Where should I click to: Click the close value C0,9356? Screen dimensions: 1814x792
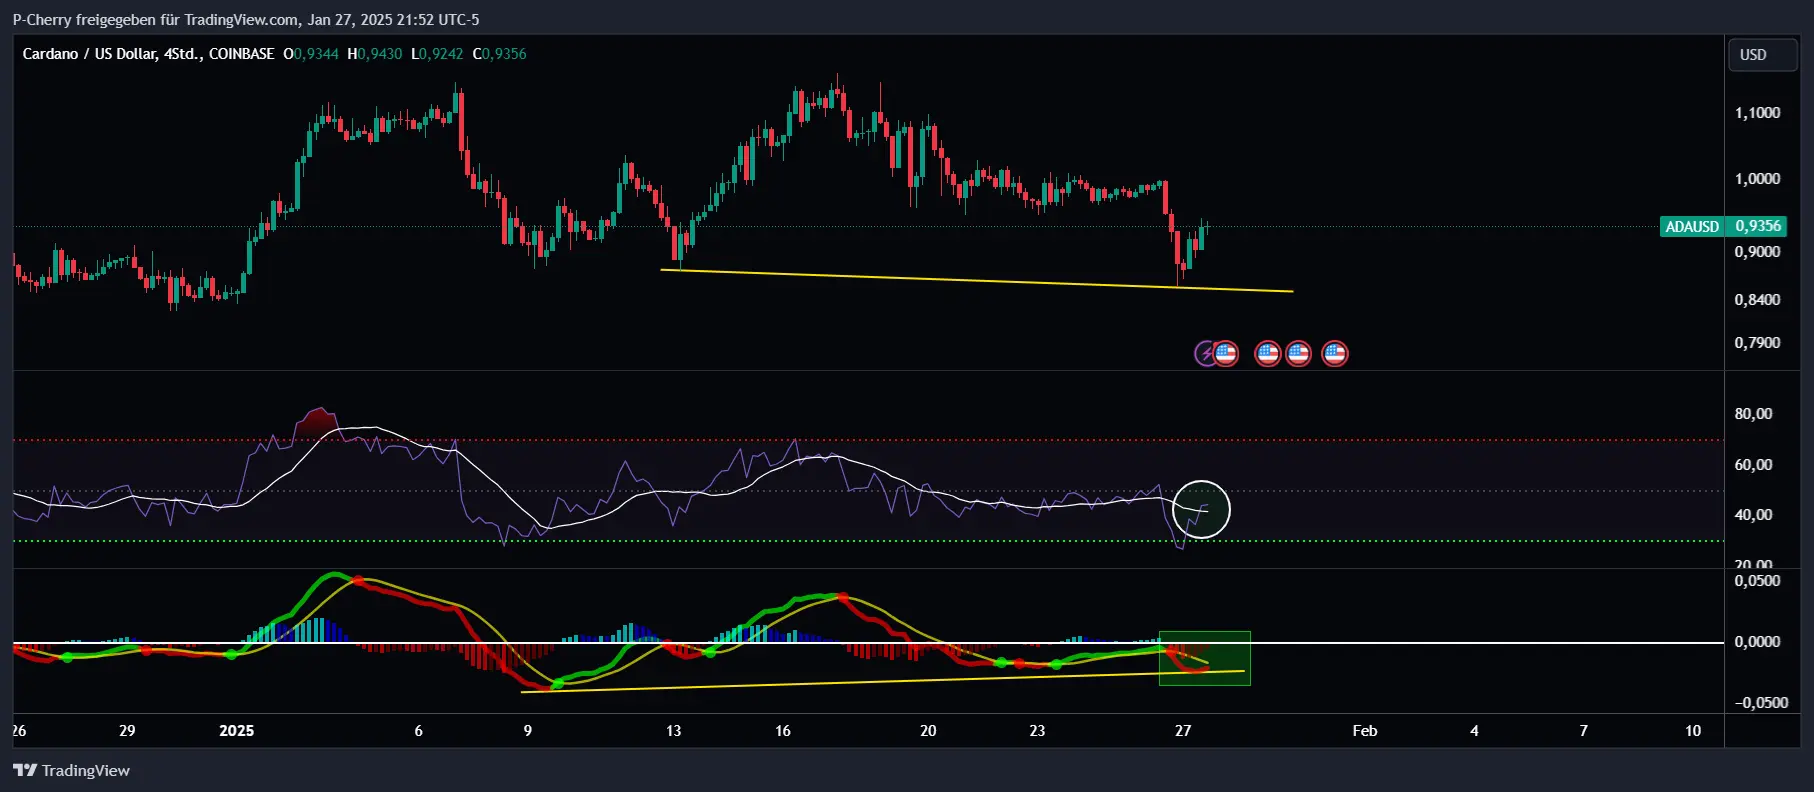(x=500, y=54)
